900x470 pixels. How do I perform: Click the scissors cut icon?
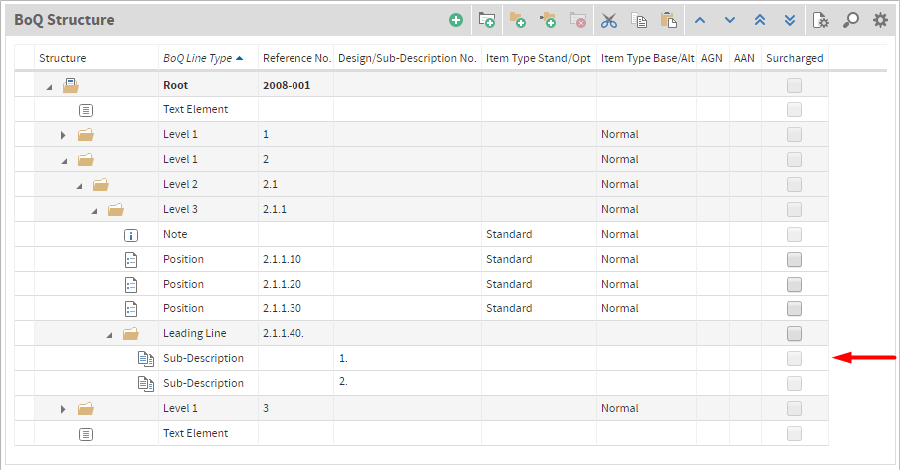(x=608, y=21)
